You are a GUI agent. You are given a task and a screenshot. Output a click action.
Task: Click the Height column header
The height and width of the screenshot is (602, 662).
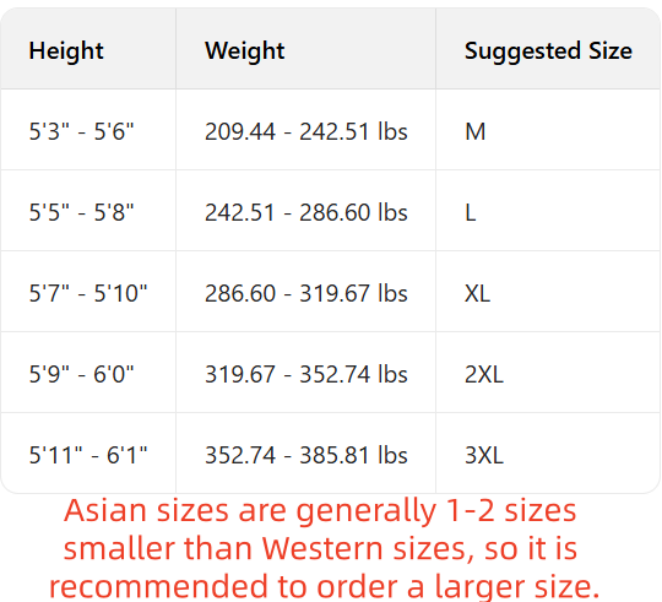coord(66,51)
